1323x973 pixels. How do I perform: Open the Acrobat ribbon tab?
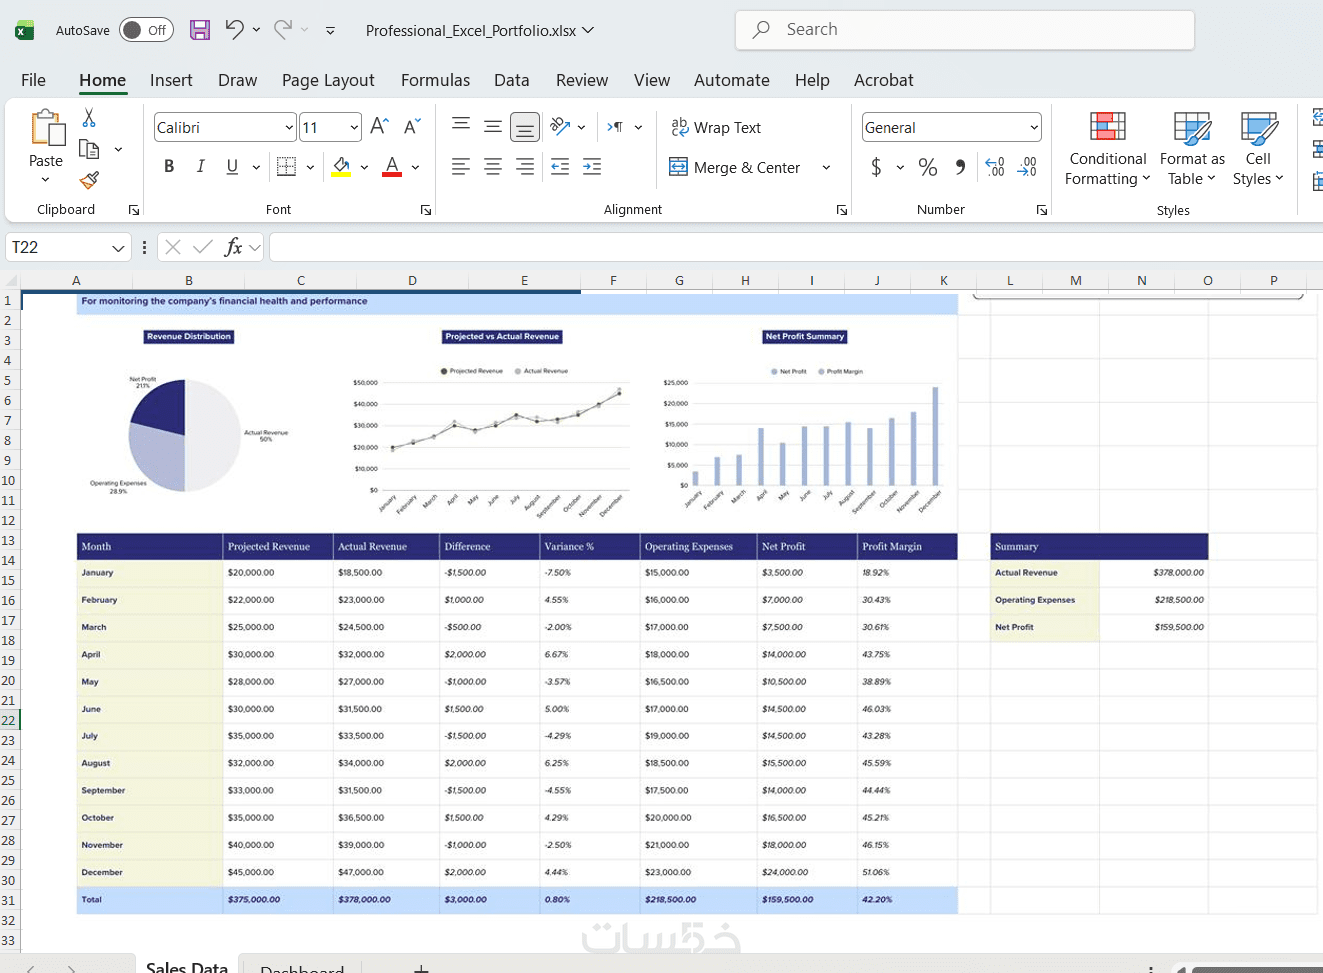pyautogui.click(x=884, y=80)
